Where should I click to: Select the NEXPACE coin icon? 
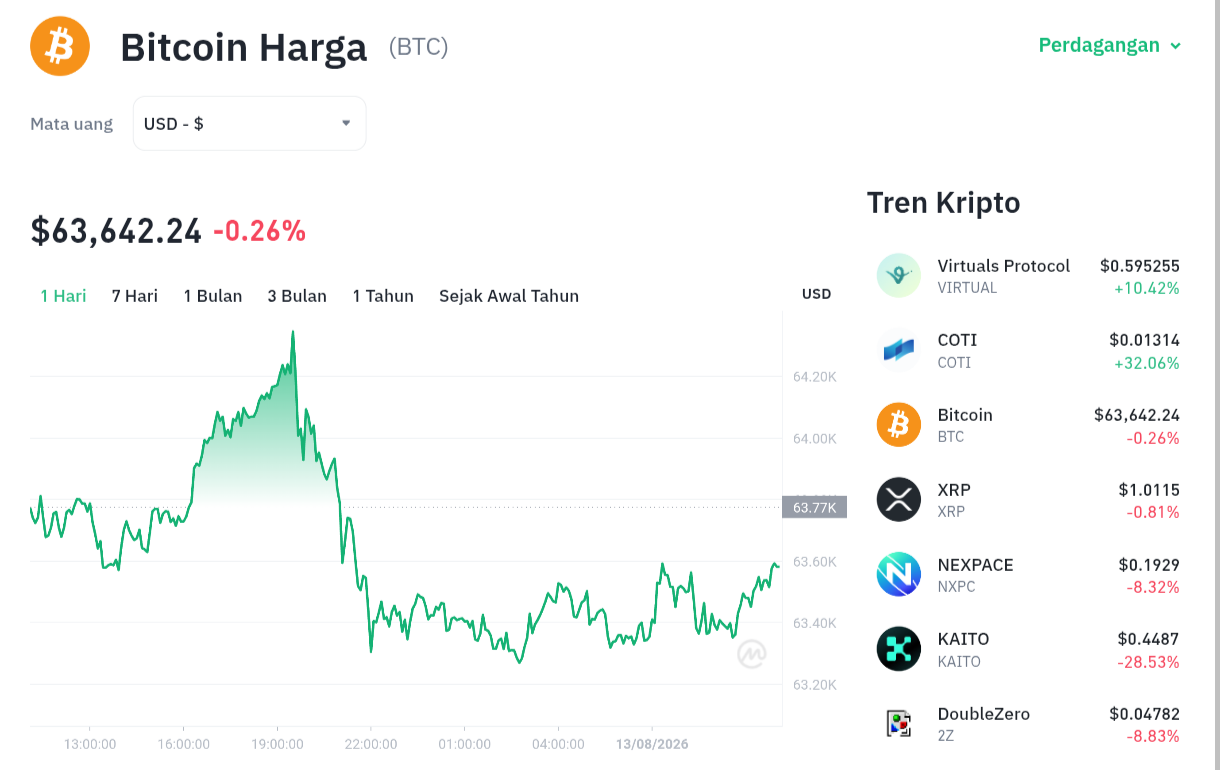pyautogui.click(x=898, y=575)
